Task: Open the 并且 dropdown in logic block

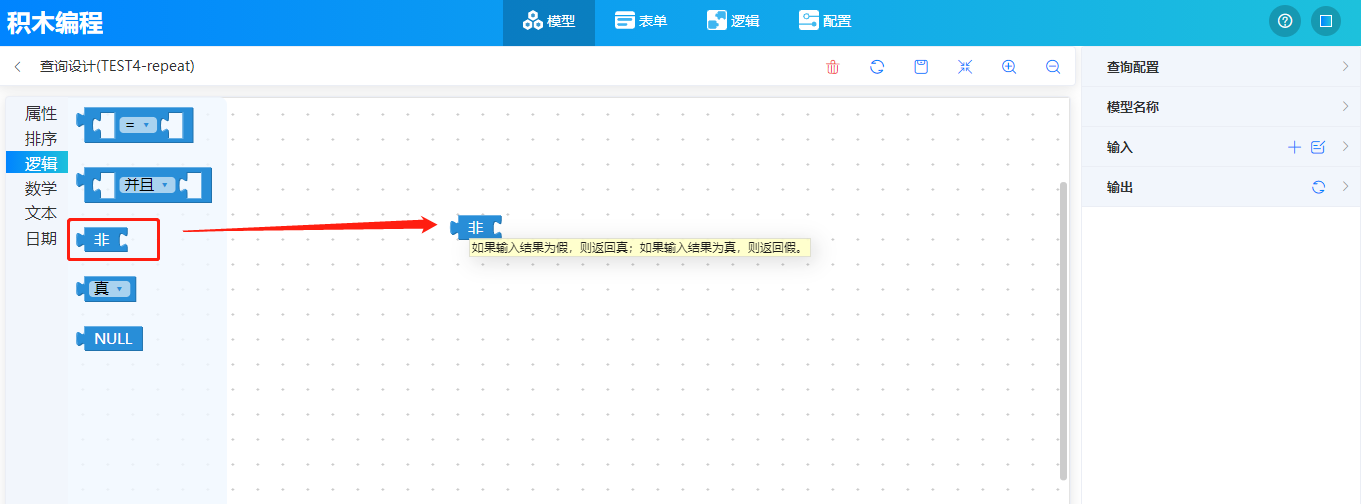Action: point(148,184)
